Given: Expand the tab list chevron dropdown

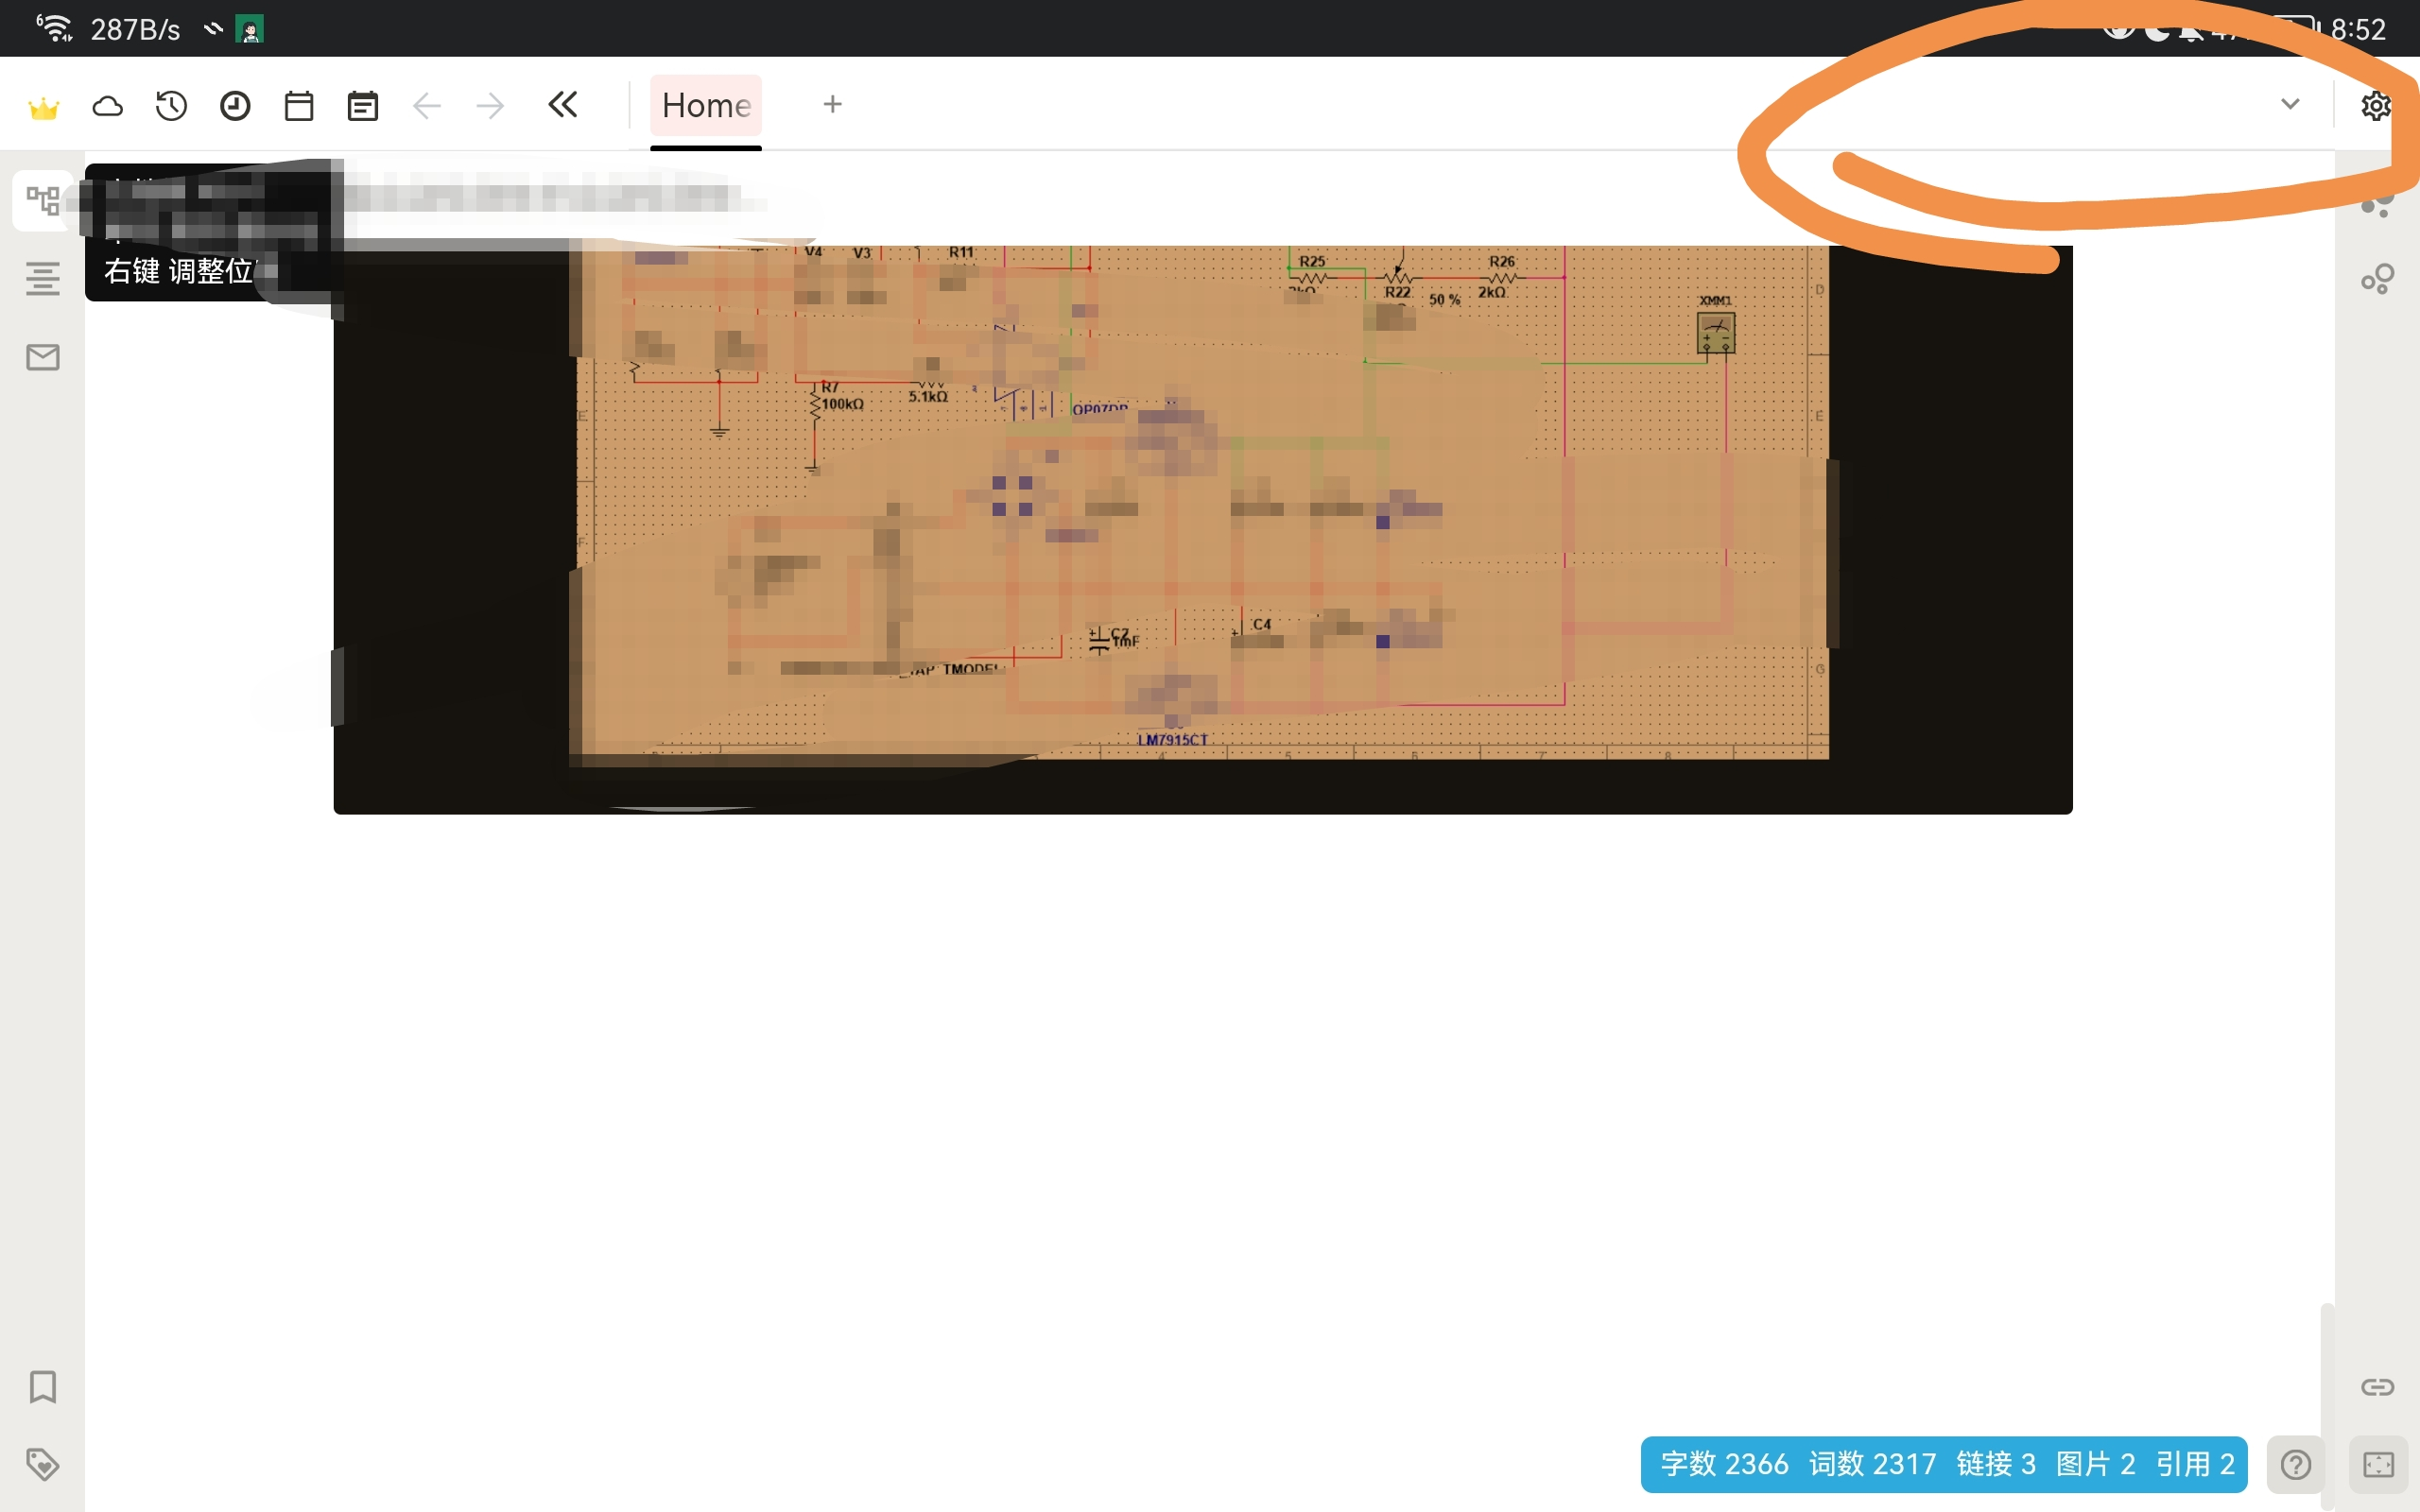Looking at the screenshot, I should [x=2290, y=104].
